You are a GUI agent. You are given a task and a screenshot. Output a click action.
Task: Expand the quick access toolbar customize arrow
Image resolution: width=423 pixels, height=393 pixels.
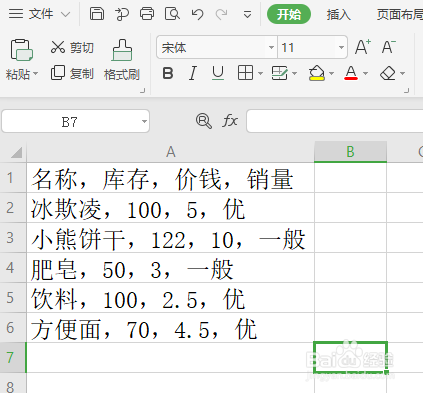click(x=247, y=15)
